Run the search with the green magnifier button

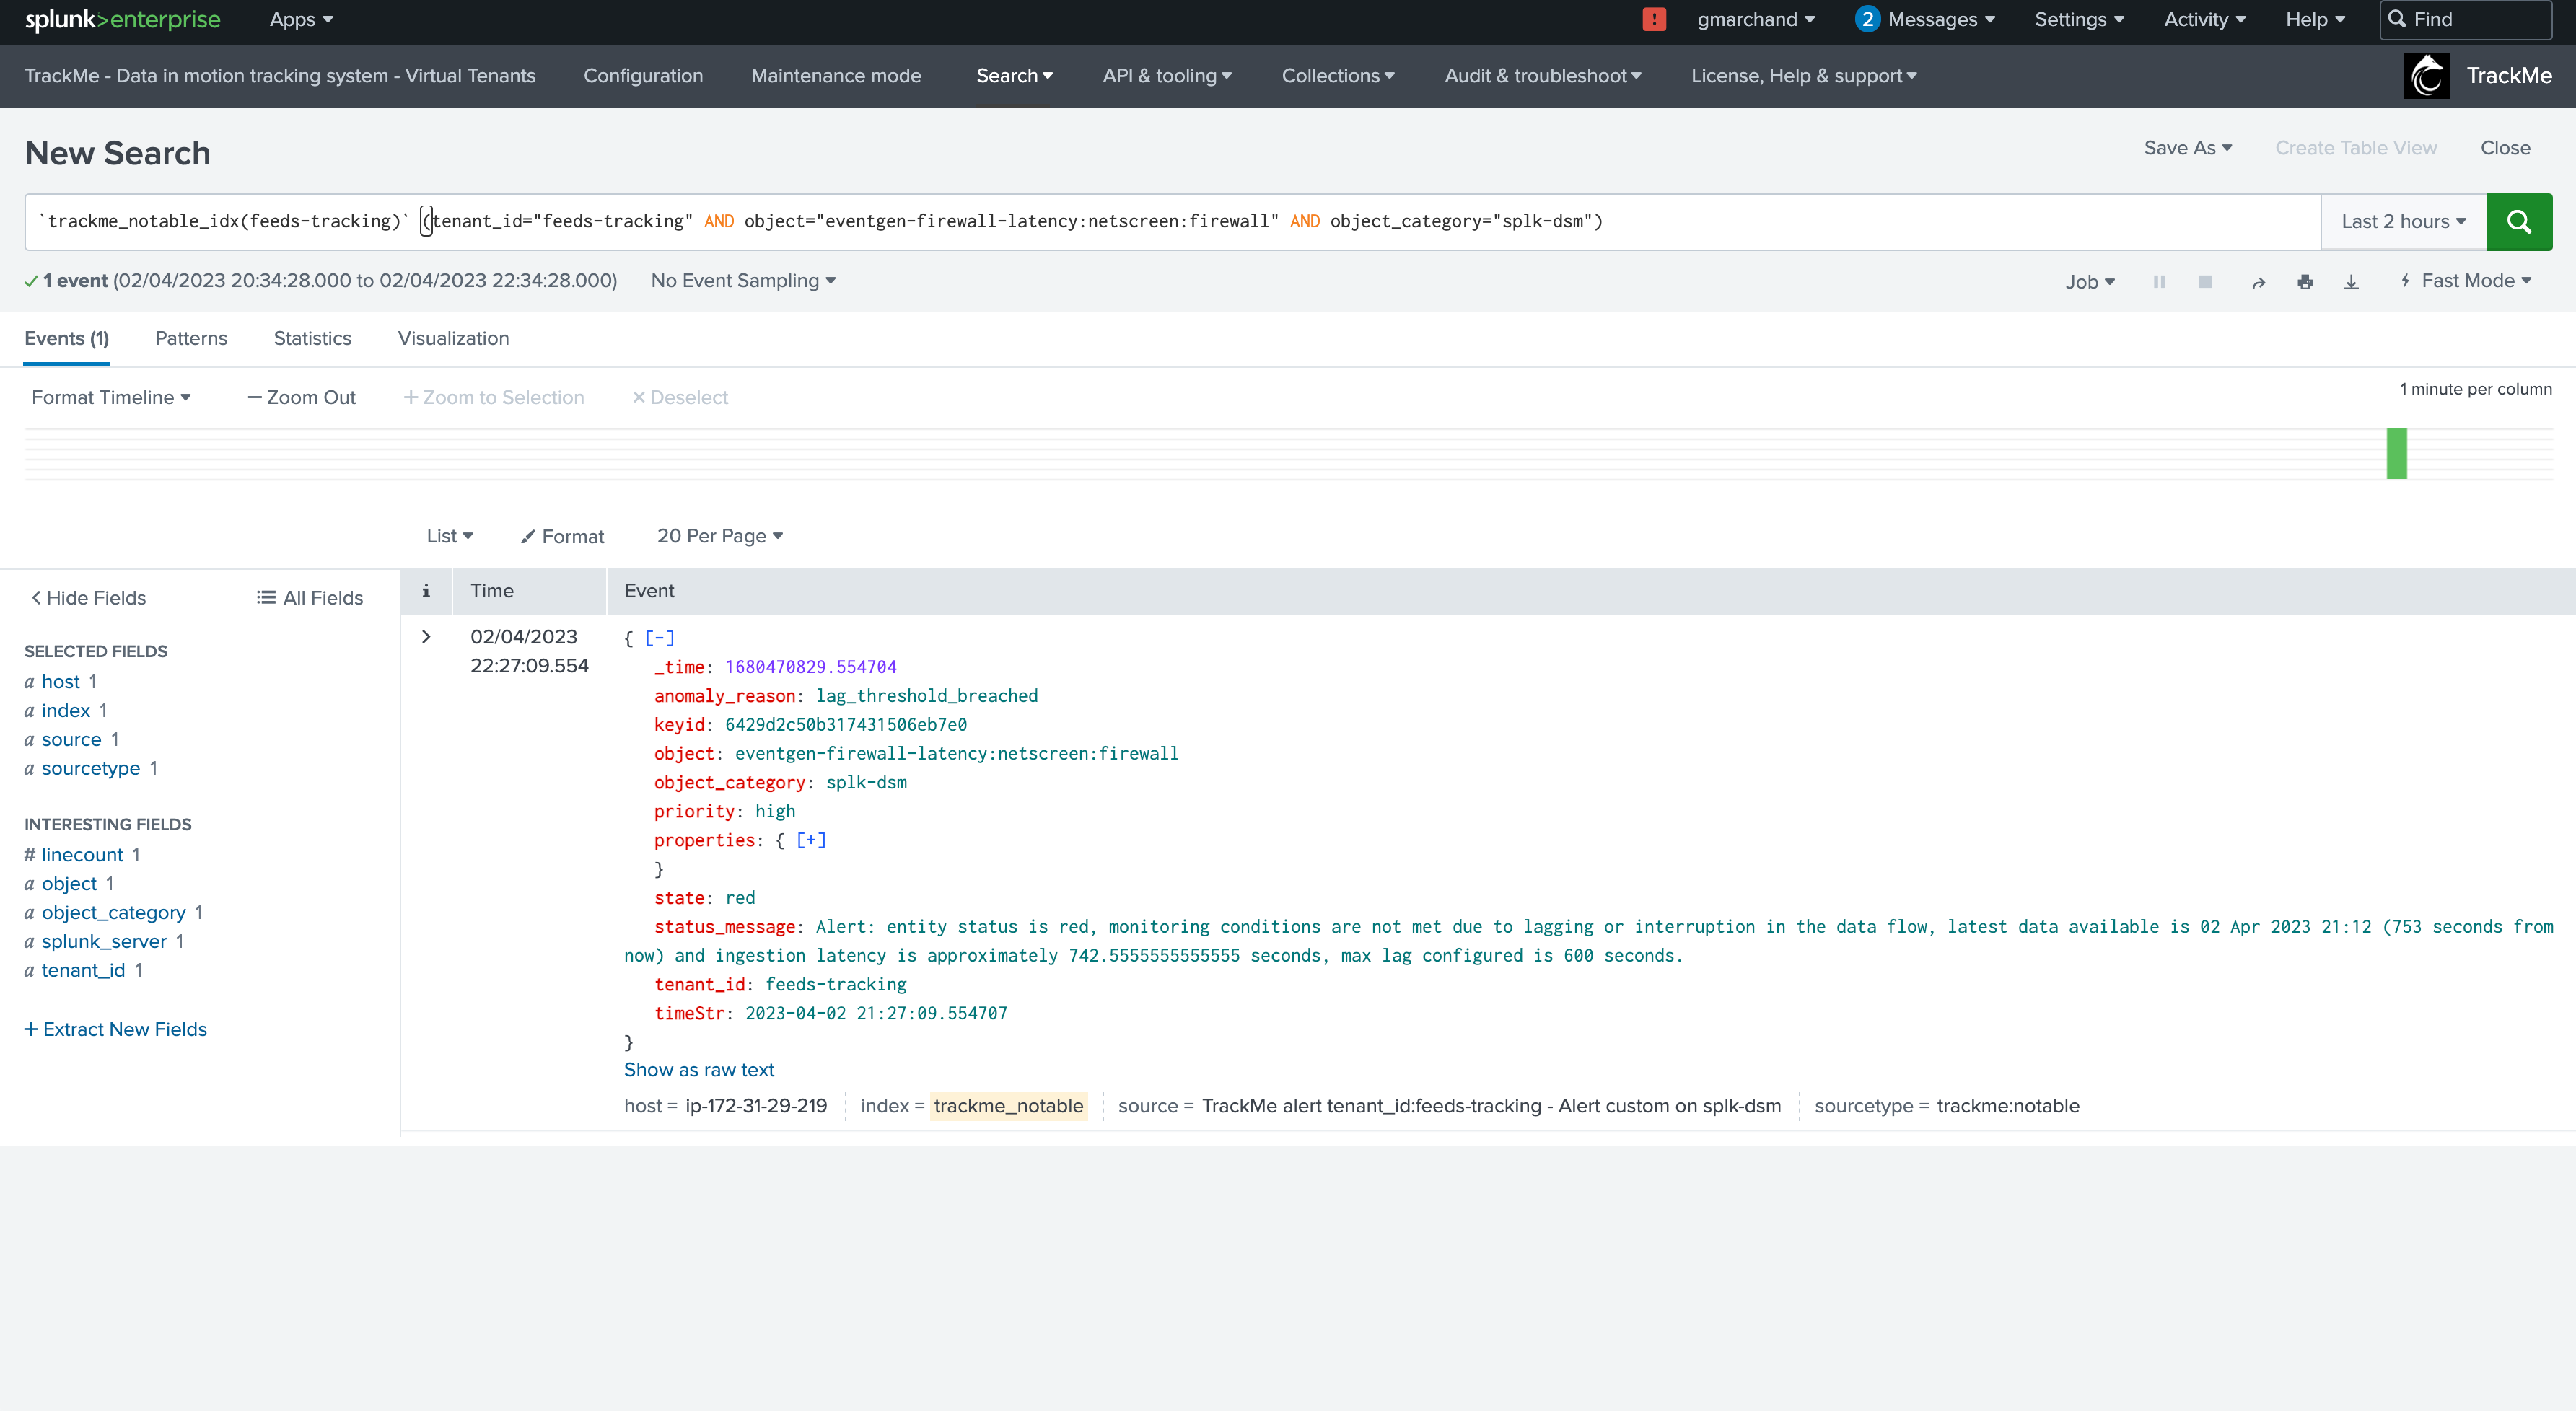(2518, 221)
